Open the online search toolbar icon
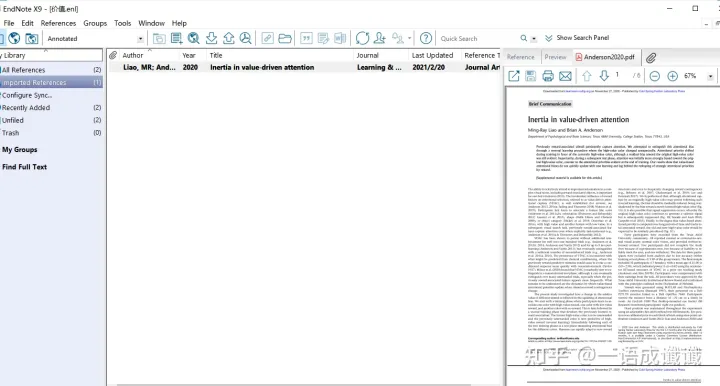Viewport: 720px width, 386px height. (x=194, y=39)
